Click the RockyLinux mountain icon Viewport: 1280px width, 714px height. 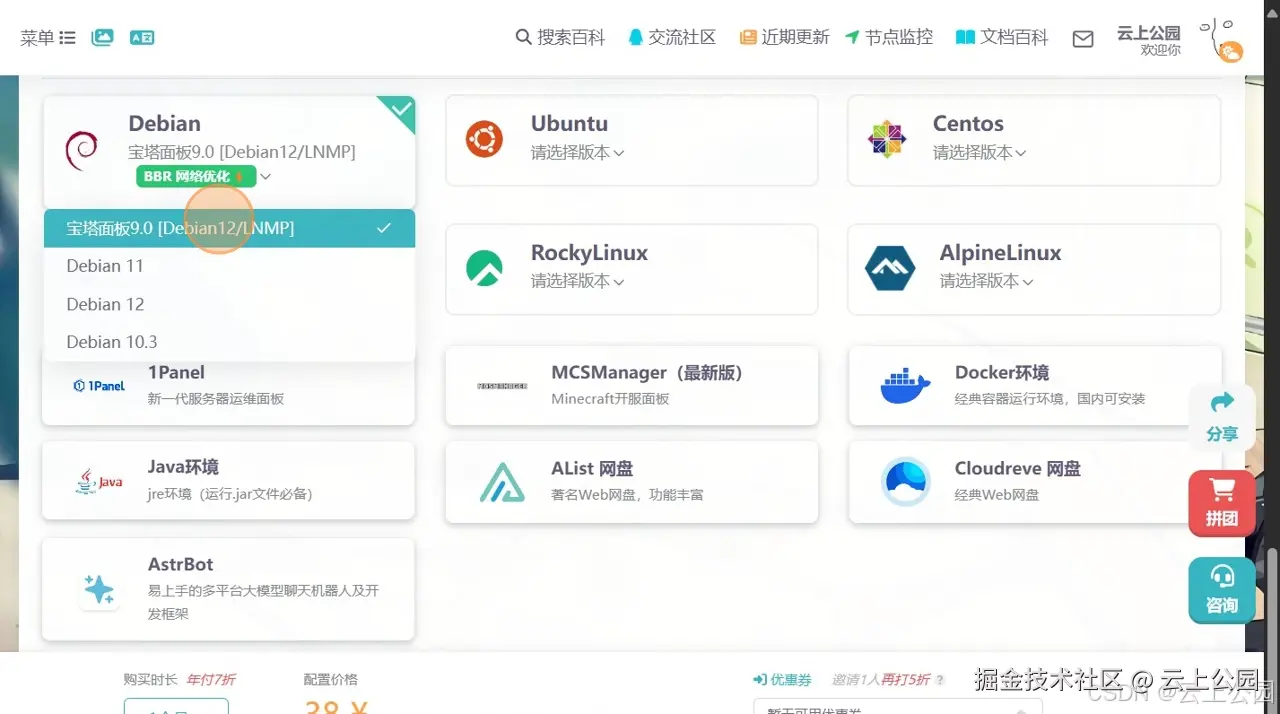pos(484,268)
